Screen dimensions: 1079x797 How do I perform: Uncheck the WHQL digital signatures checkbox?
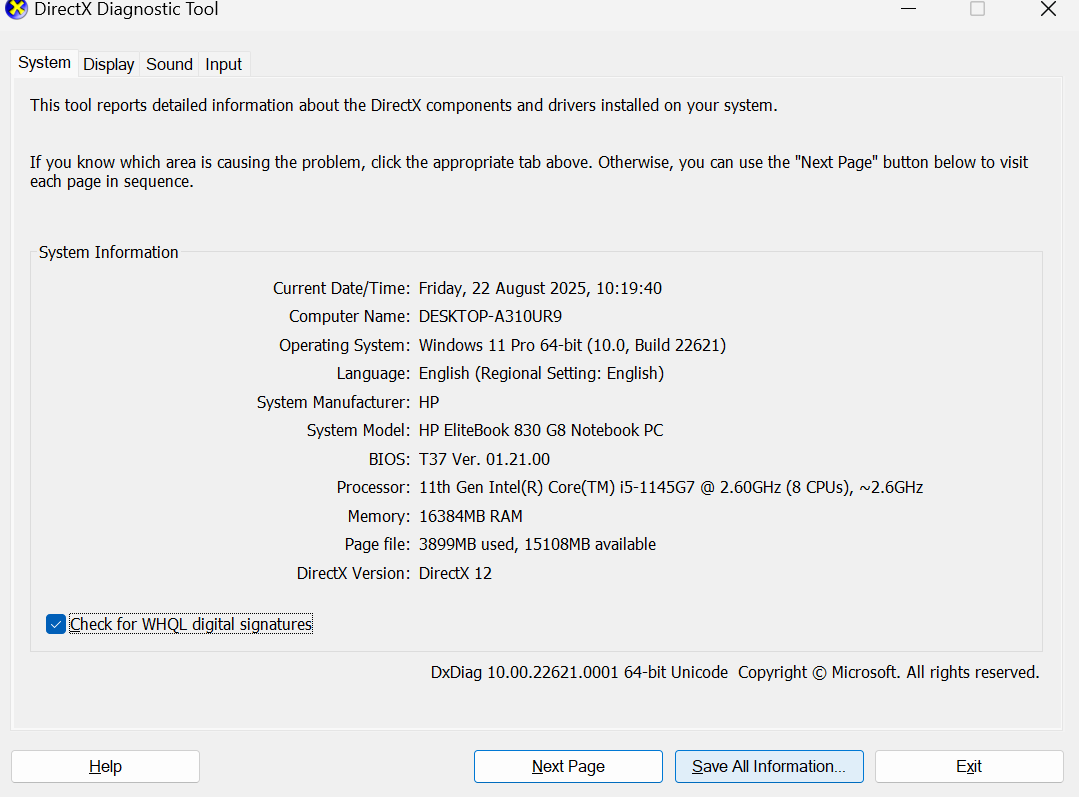[56, 624]
